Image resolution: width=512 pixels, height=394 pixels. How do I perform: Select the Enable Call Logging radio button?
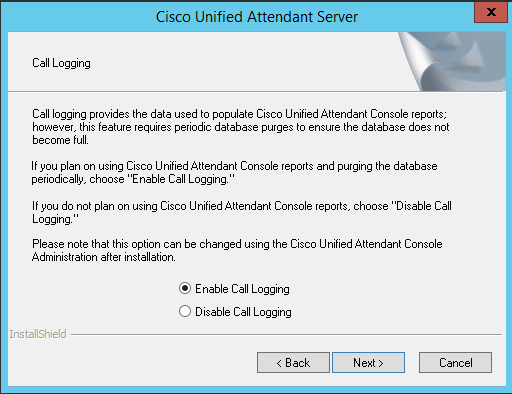click(185, 288)
